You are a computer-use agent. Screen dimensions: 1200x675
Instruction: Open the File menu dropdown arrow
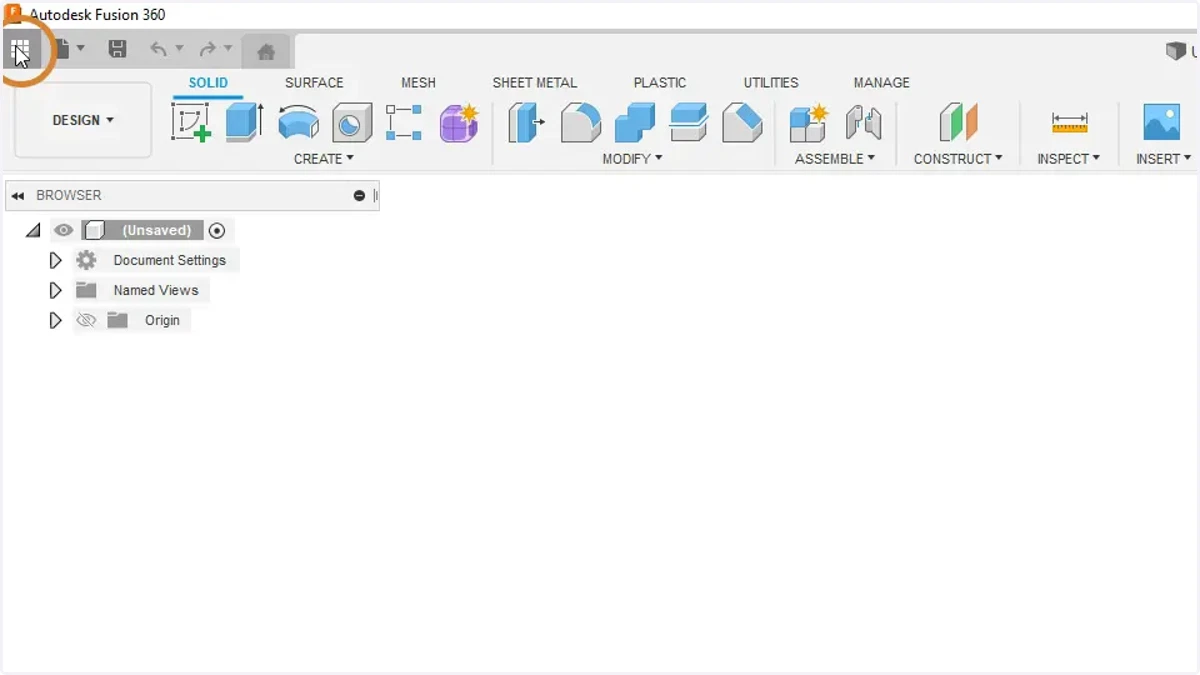81,48
